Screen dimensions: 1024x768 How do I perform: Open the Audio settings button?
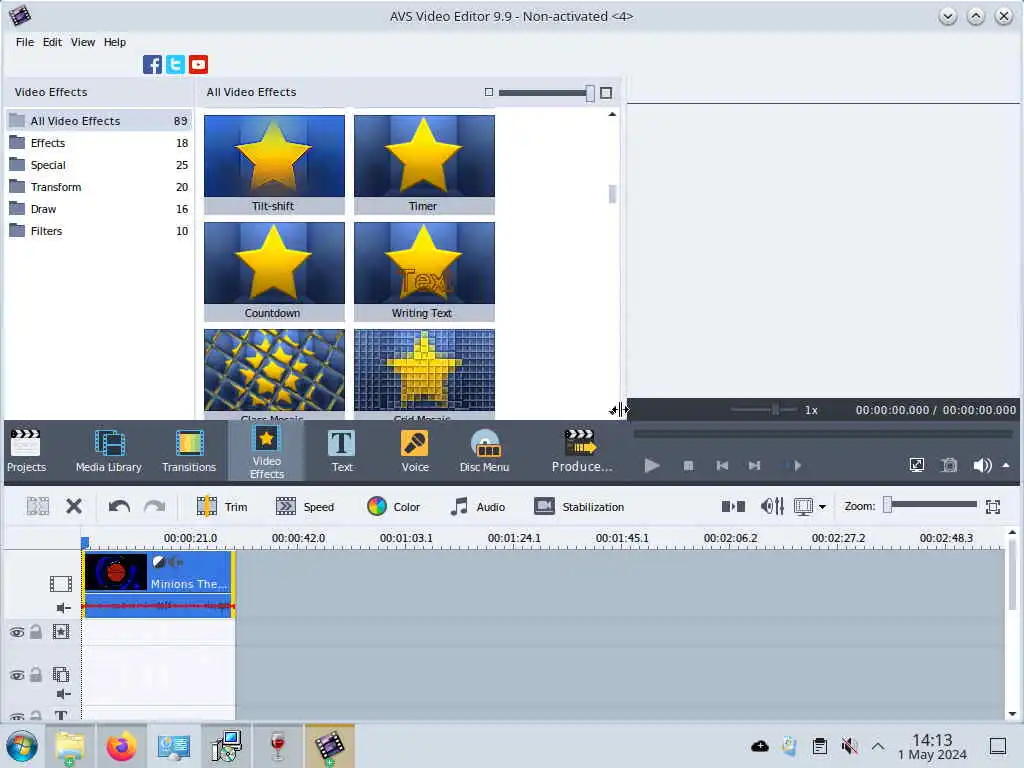478,506
